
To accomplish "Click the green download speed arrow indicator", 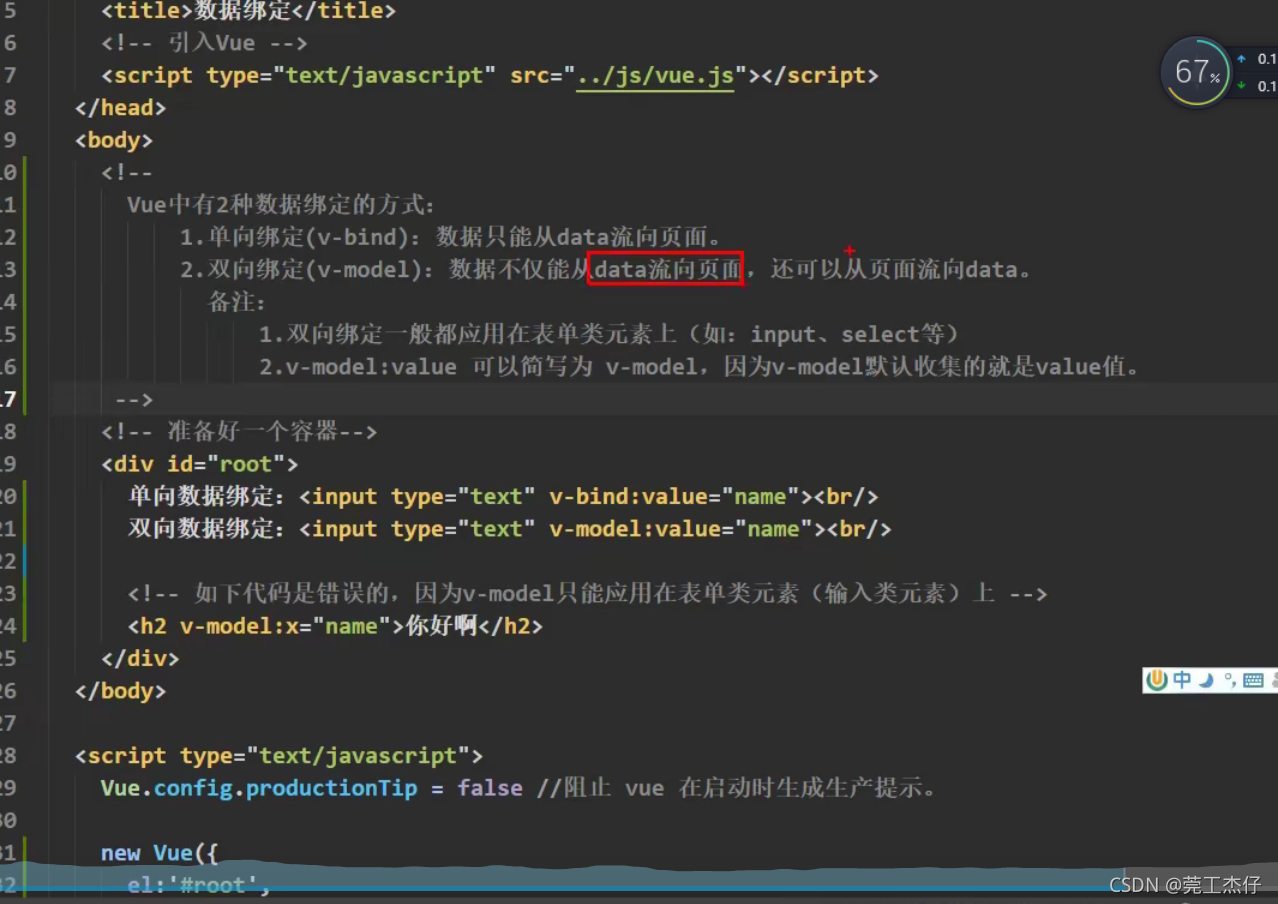I will click(1242, 86).
